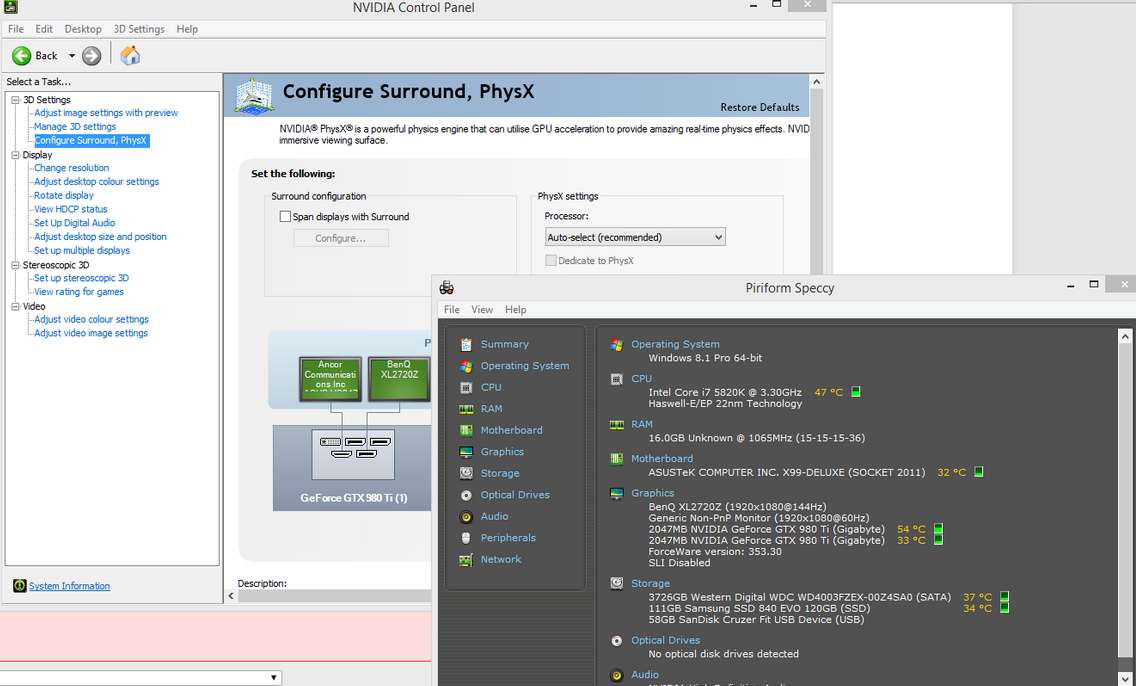1136x686 pixels.
Task: Click NVIDIA horizontal scrollbar left arrow
Action: tap(231, 596)
